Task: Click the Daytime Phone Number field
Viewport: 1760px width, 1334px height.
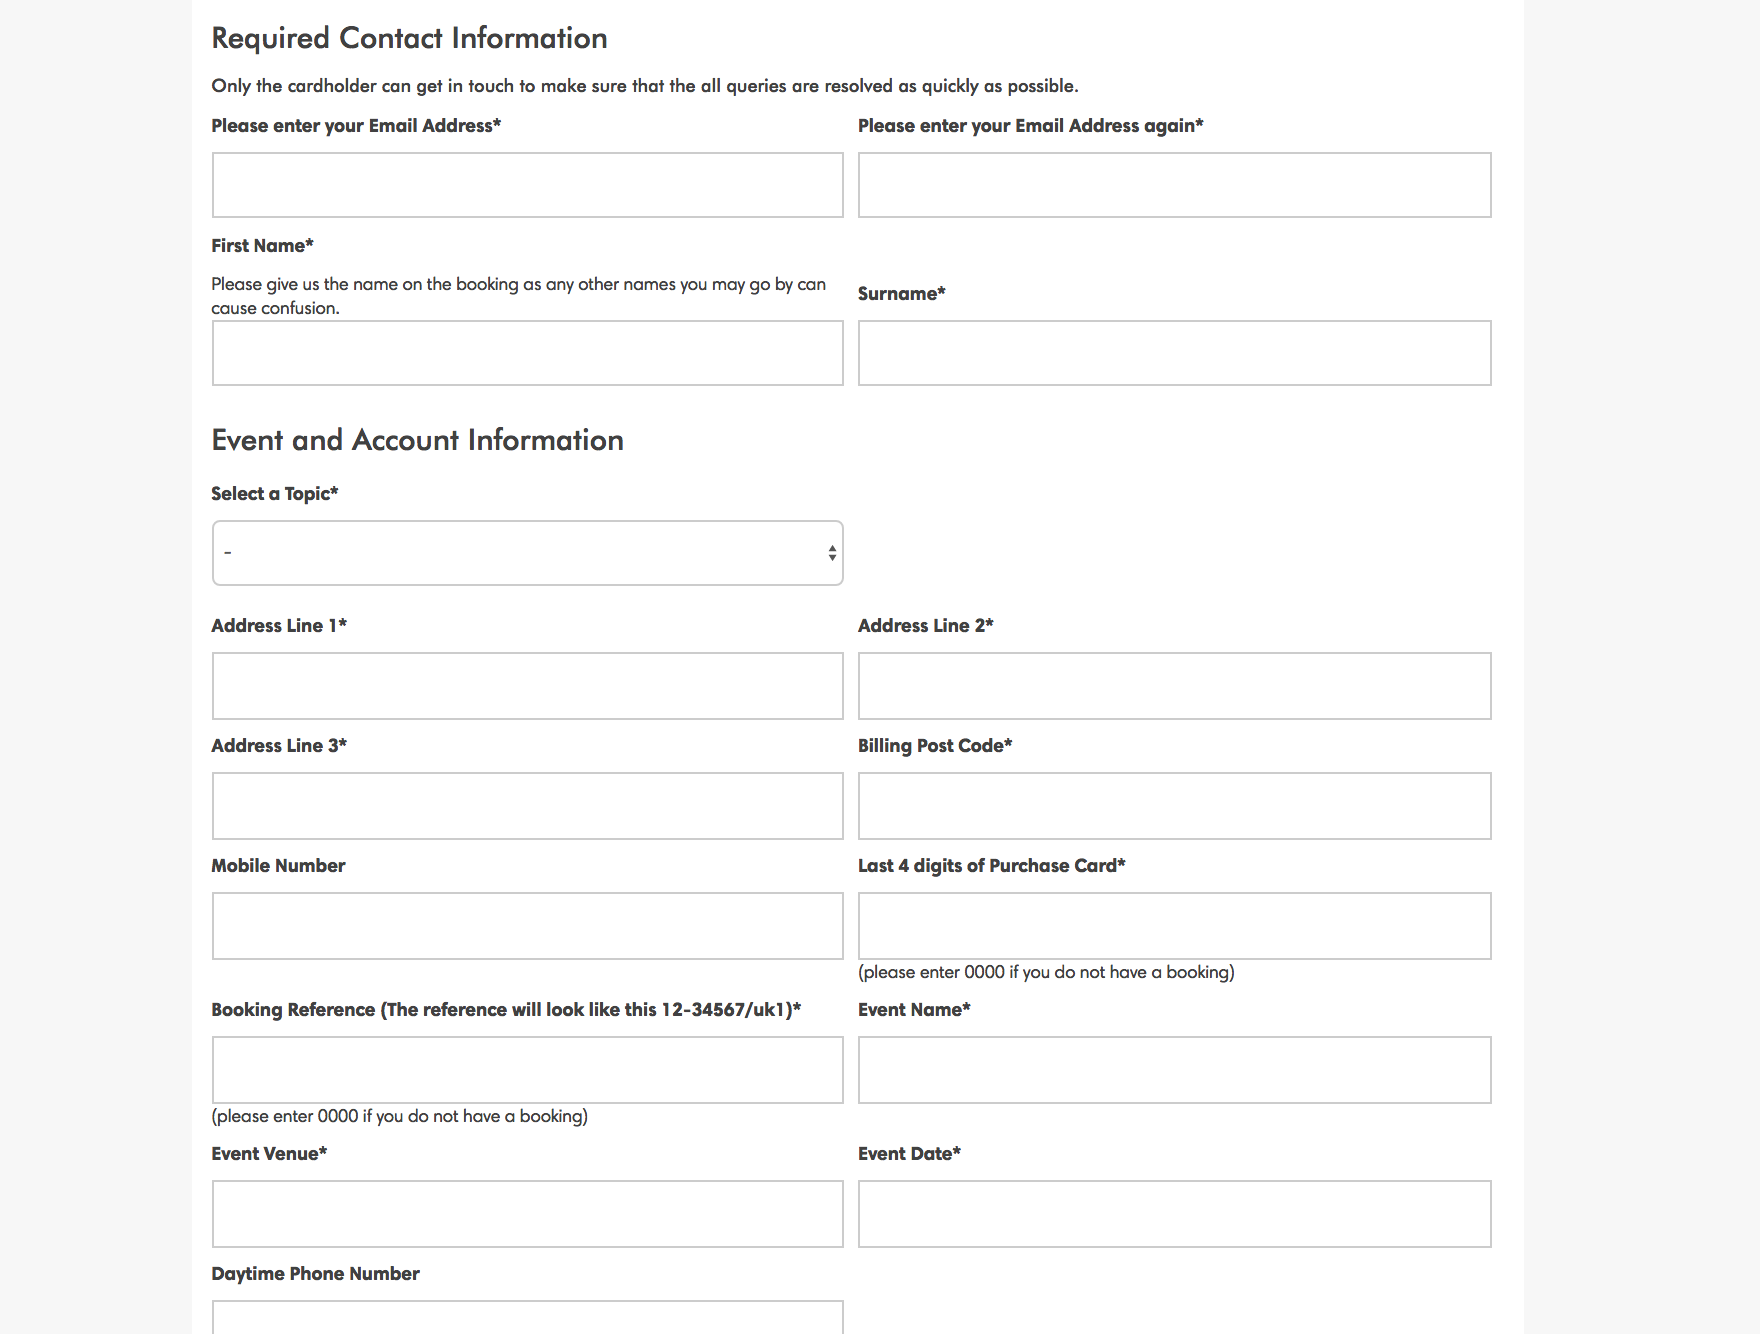Action: coord(527,1318)
